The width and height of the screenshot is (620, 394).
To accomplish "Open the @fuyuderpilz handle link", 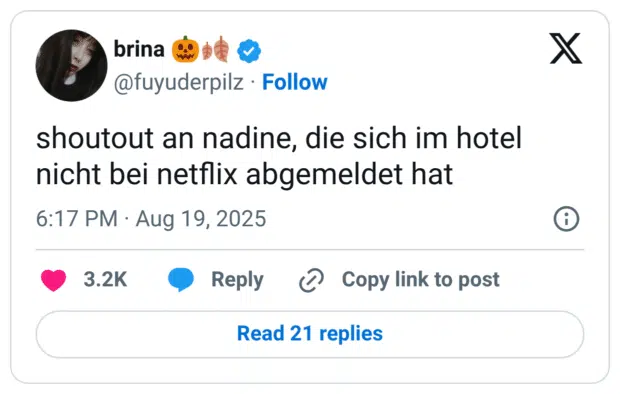I will (179, 83).
